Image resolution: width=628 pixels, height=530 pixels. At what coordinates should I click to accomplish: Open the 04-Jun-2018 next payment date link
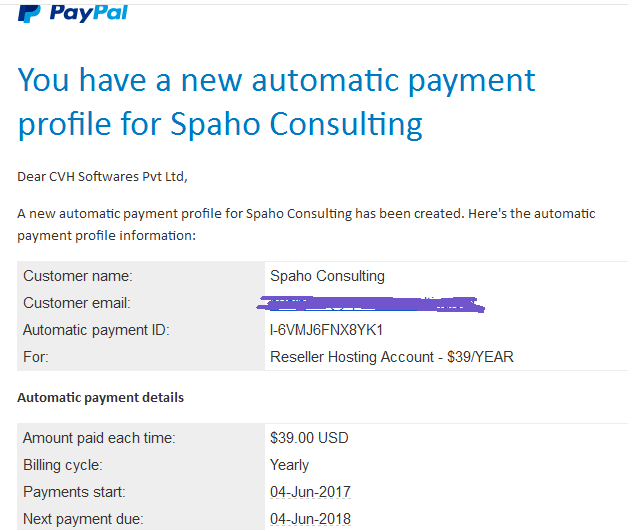pos(310,519)
